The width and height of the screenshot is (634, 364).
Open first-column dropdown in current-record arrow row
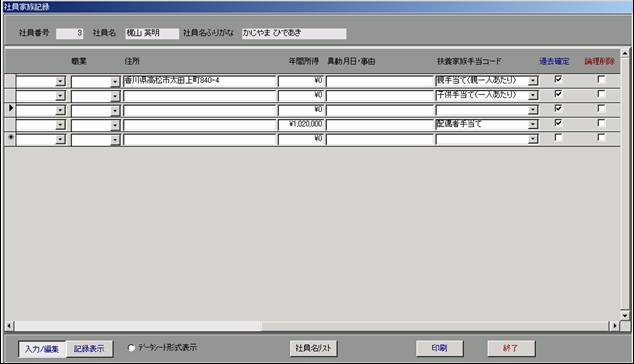(x=60, y=110)
